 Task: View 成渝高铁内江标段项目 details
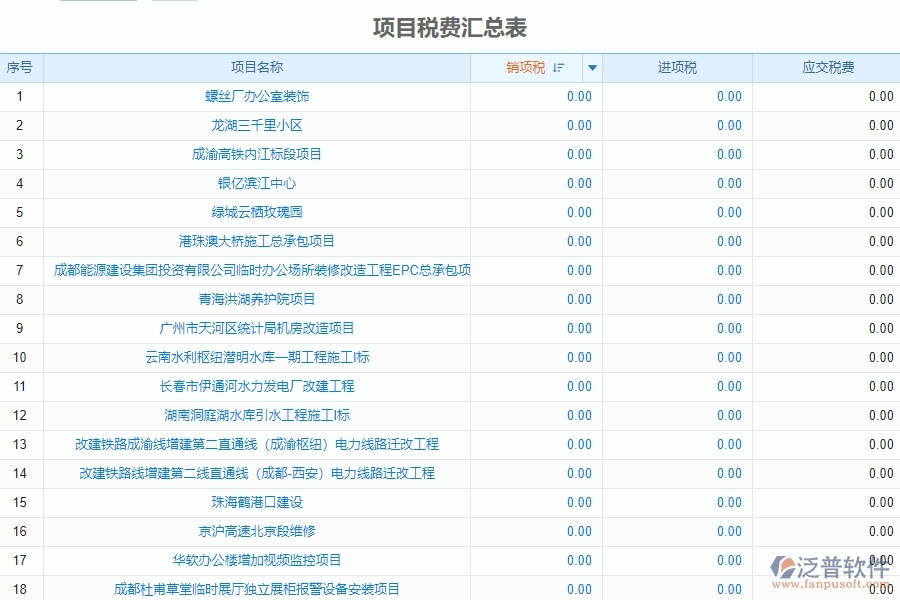point(258,154)
